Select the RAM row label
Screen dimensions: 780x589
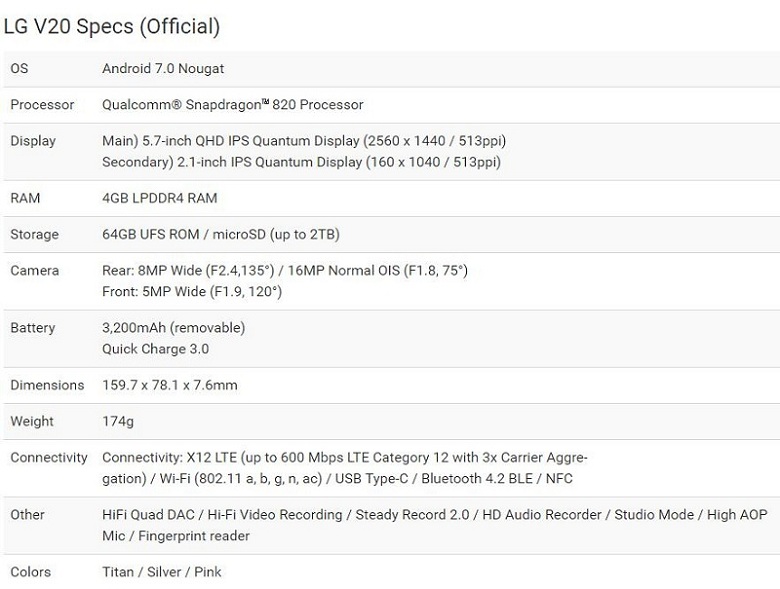pyautogui.click(x=25, y=198)
